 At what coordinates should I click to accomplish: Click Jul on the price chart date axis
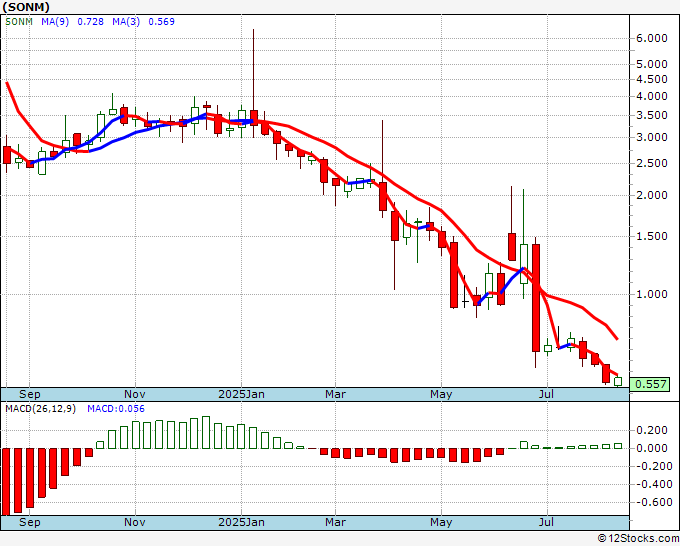click(547, 394)
